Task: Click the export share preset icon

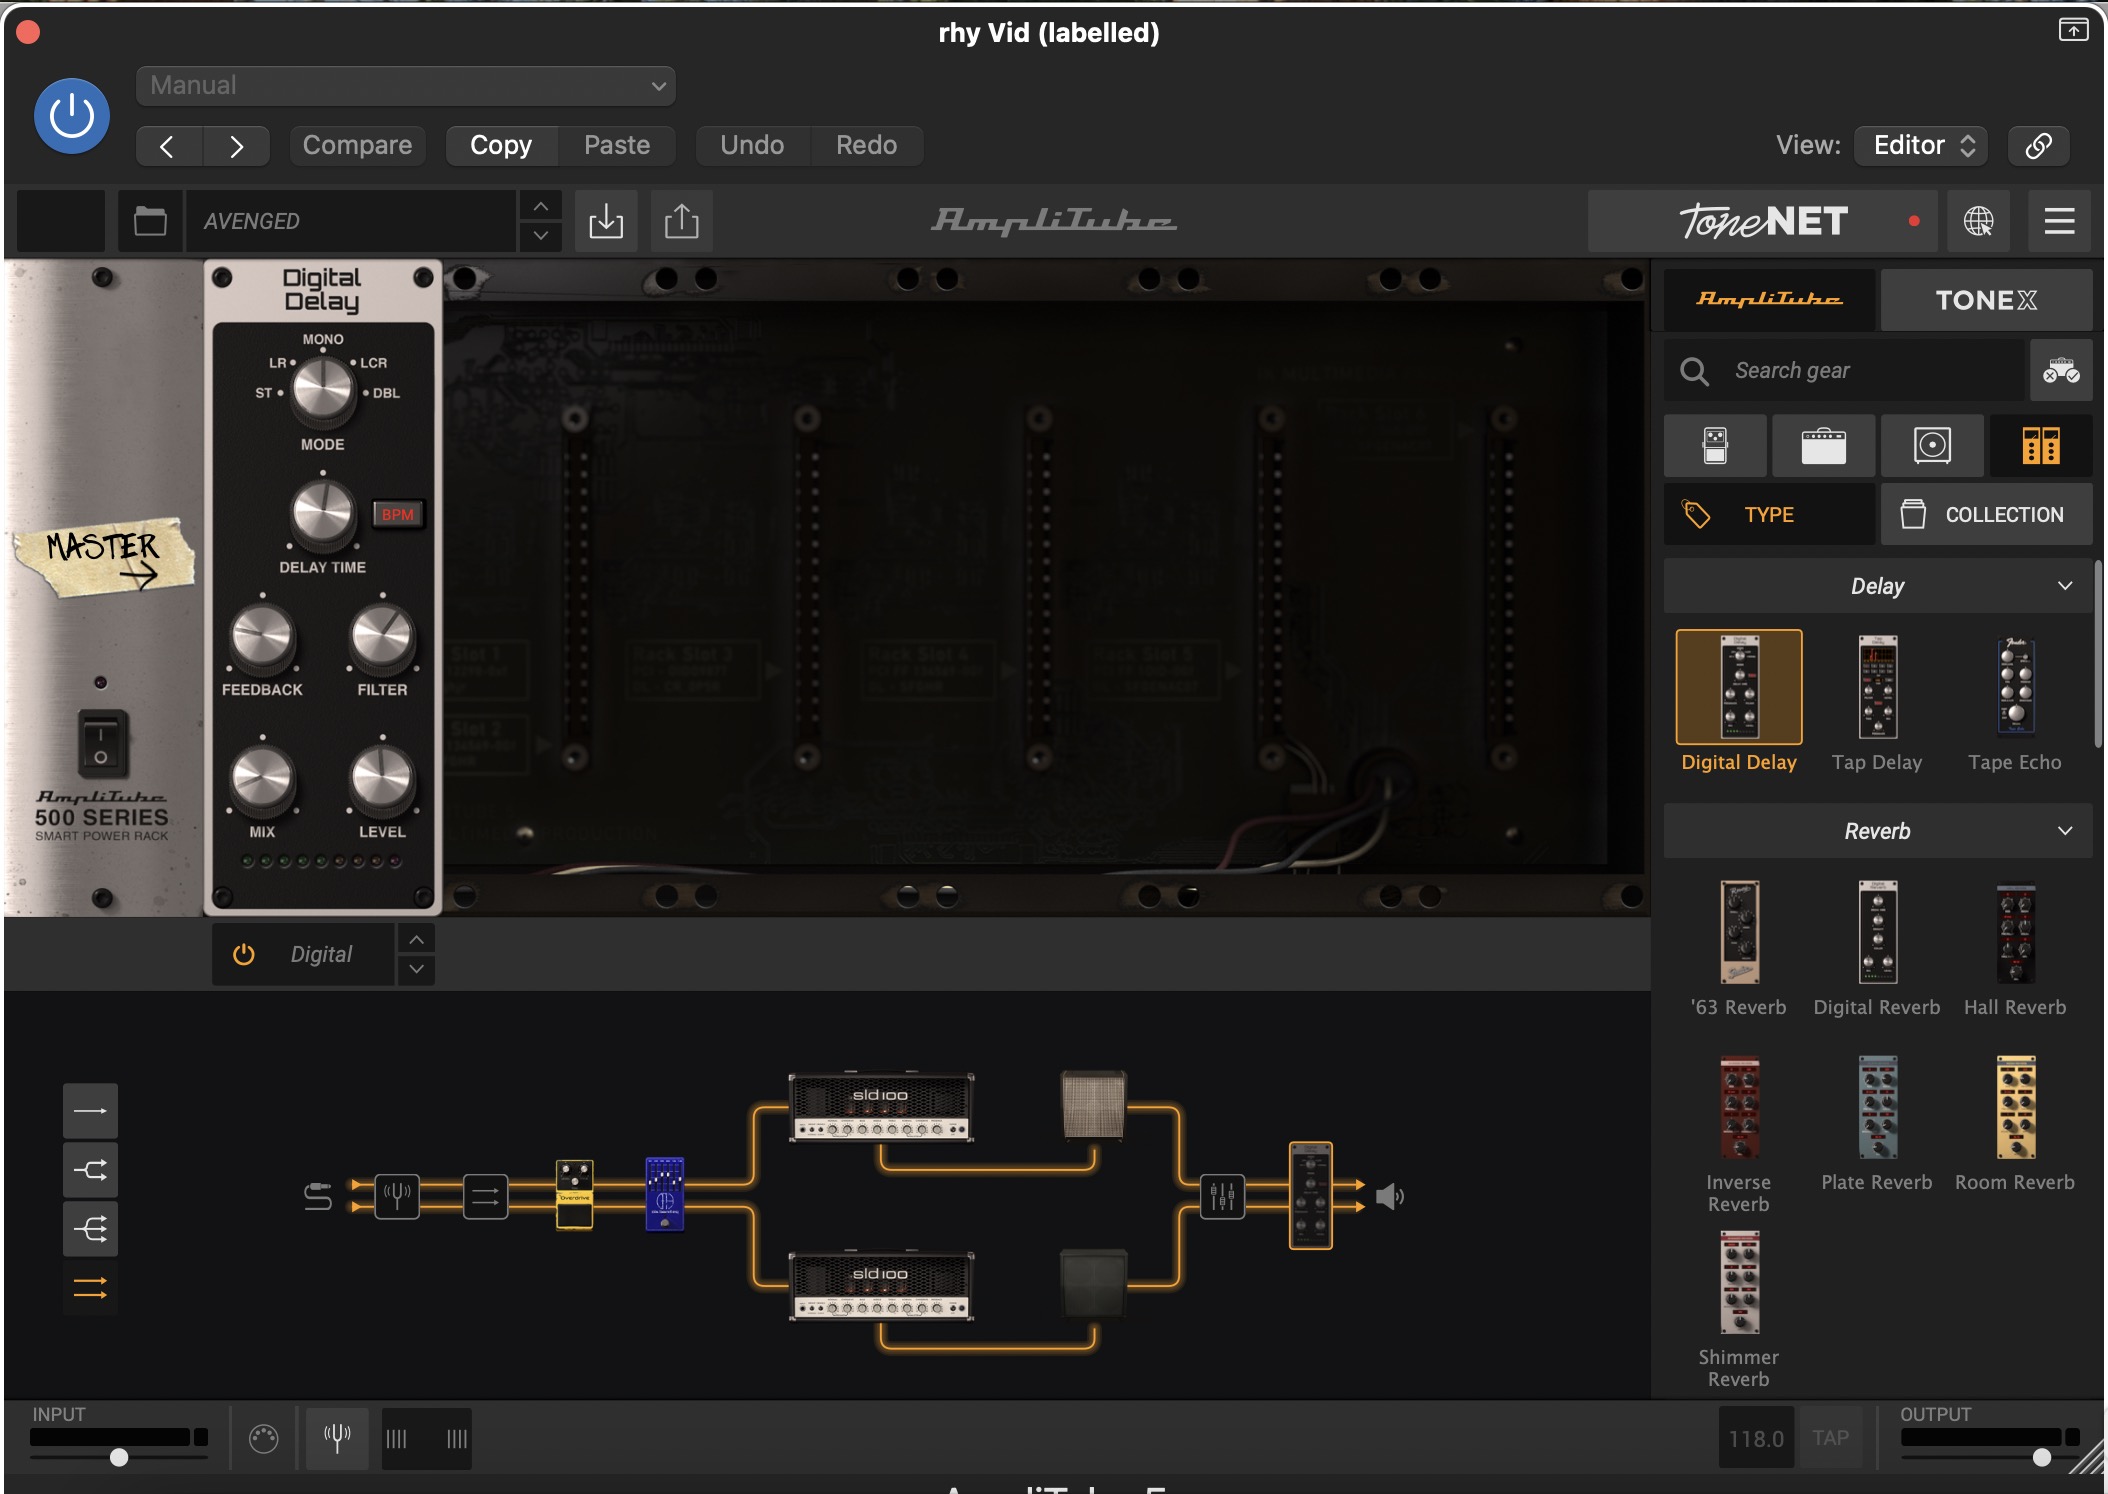Action: [x=682, y=221]
